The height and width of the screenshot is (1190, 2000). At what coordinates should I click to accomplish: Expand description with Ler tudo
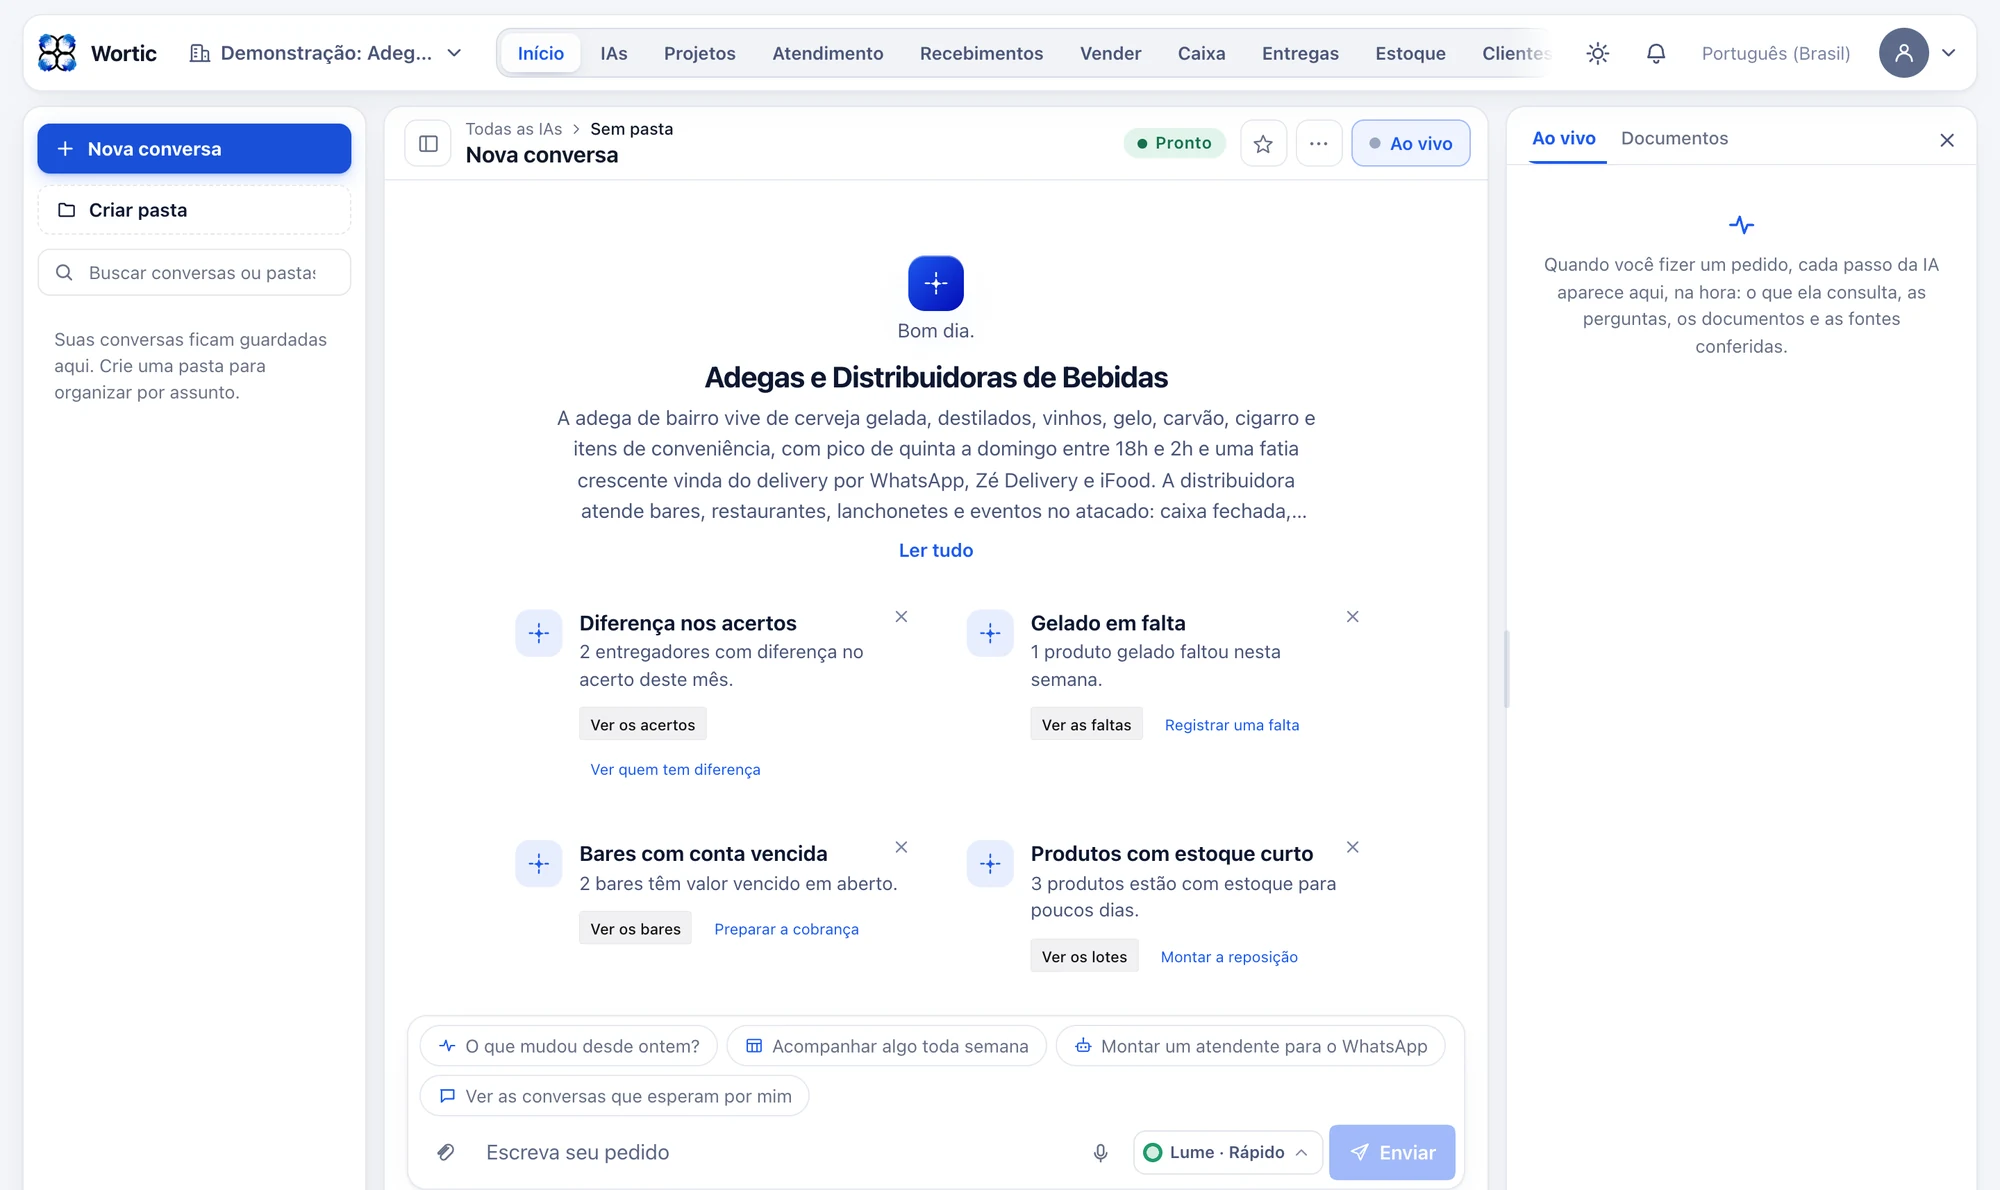point(935,550)
